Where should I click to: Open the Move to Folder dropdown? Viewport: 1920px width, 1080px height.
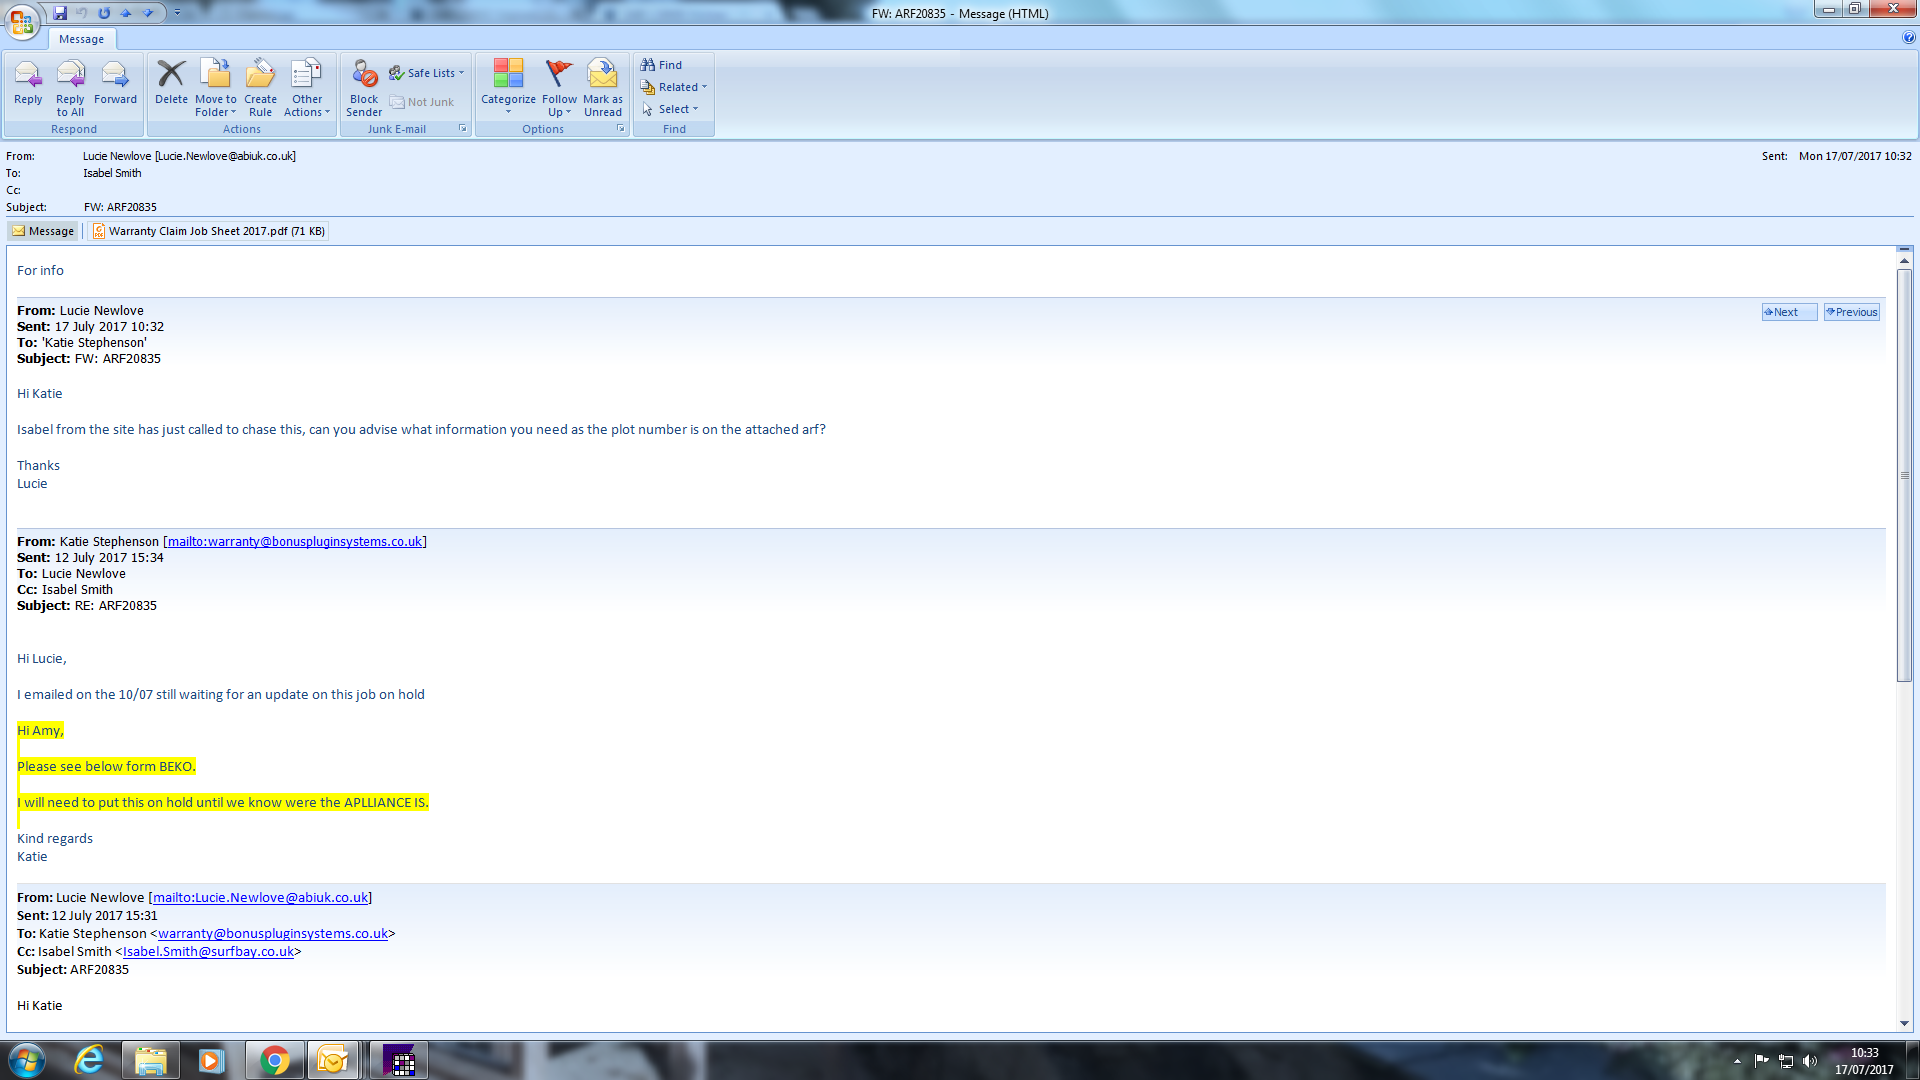tap(216, 105)
